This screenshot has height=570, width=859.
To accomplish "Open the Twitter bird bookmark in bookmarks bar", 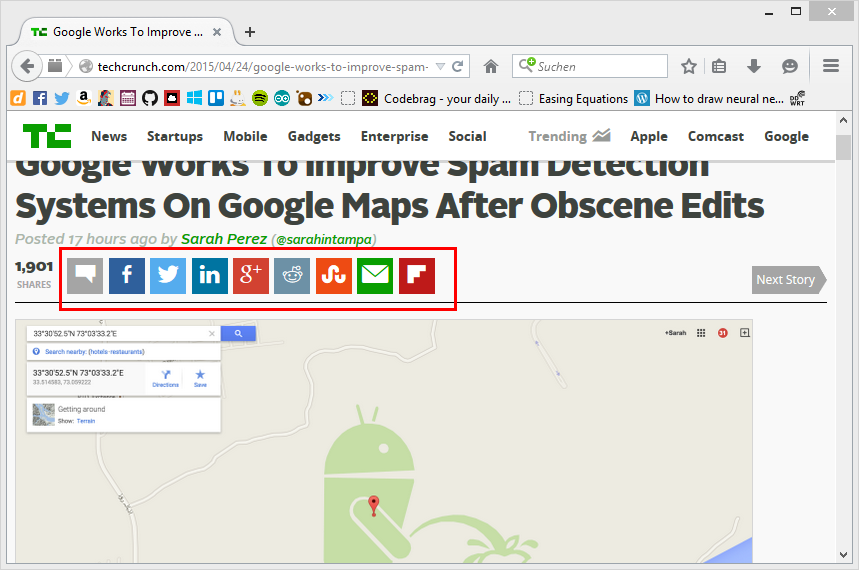I will pos(62,99).
